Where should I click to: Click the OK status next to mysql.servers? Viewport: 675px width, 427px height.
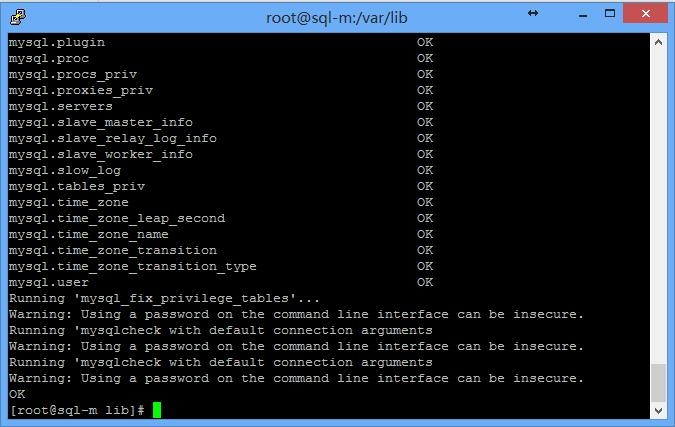pos(424,106)
